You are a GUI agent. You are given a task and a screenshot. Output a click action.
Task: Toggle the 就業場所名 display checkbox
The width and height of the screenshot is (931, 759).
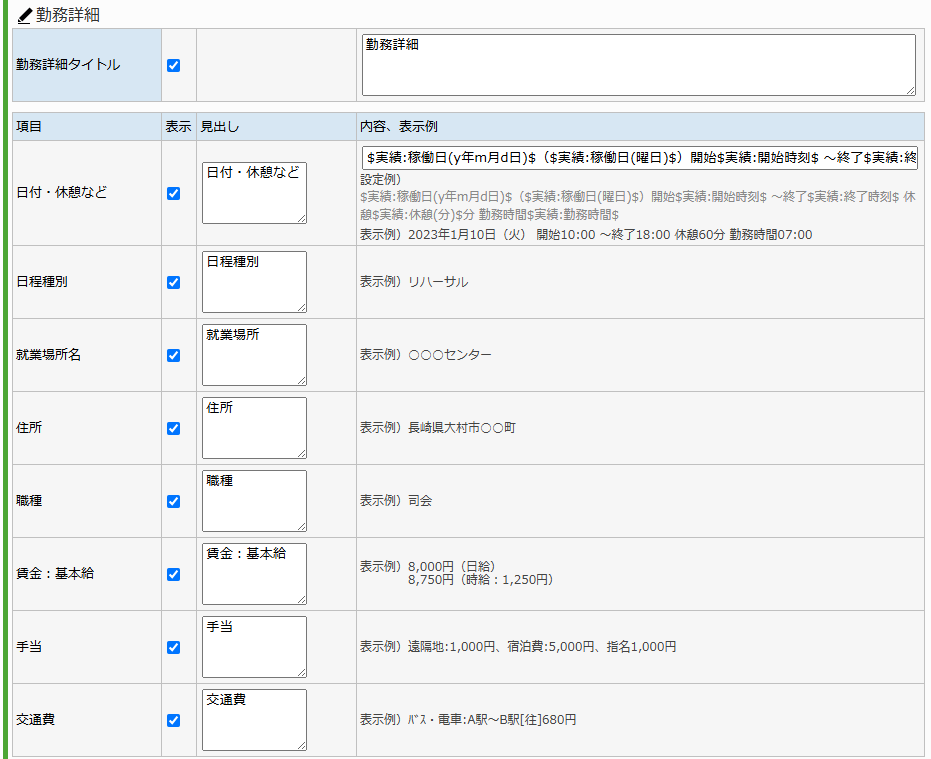coord(173,356)
